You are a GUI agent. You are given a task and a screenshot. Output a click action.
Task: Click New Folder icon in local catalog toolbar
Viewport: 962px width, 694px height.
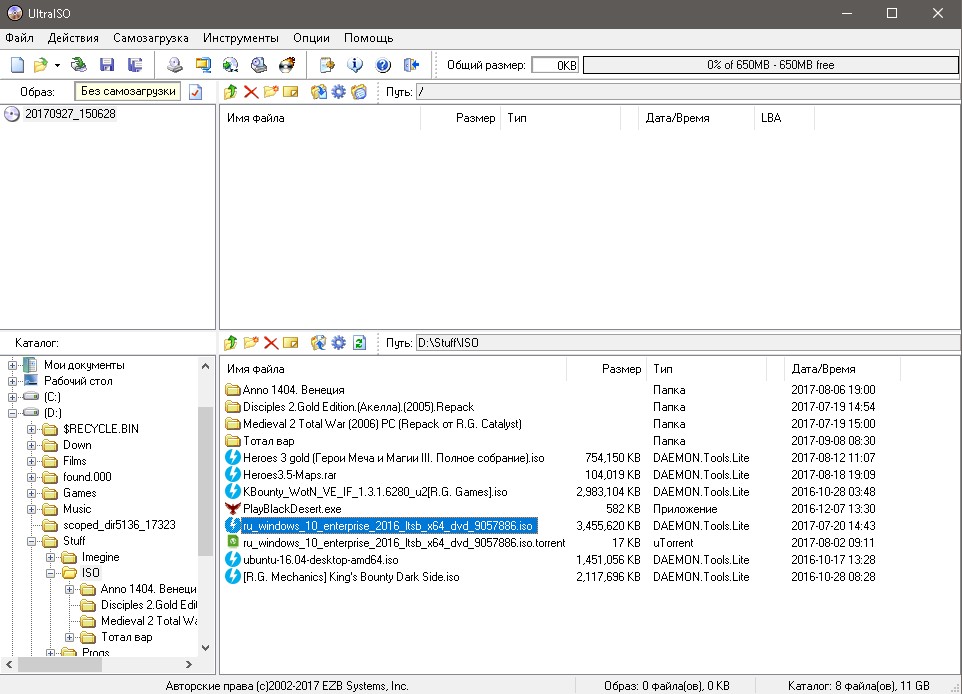tap(251, 342)
